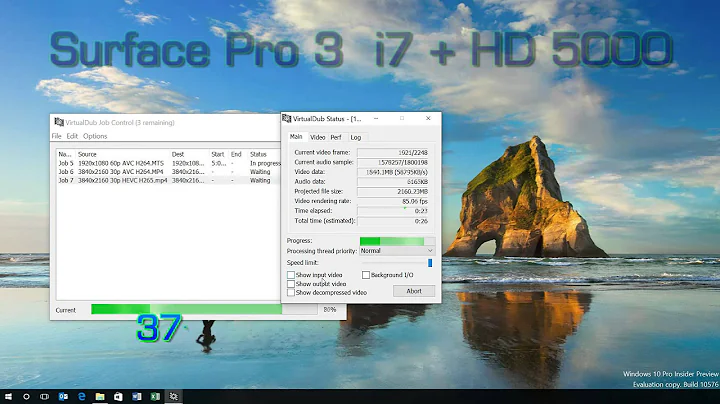
Task: Launch Excel from the taskbar
Action: [155, 396]
